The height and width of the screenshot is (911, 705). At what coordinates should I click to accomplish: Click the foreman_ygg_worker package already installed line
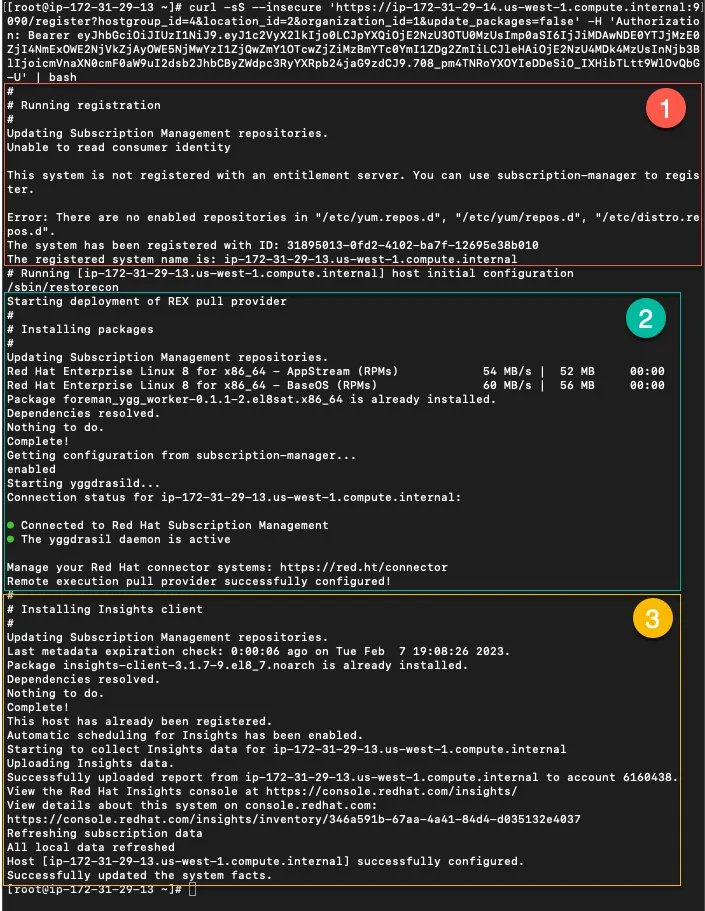pyautogui.click(x=252, y=399)
